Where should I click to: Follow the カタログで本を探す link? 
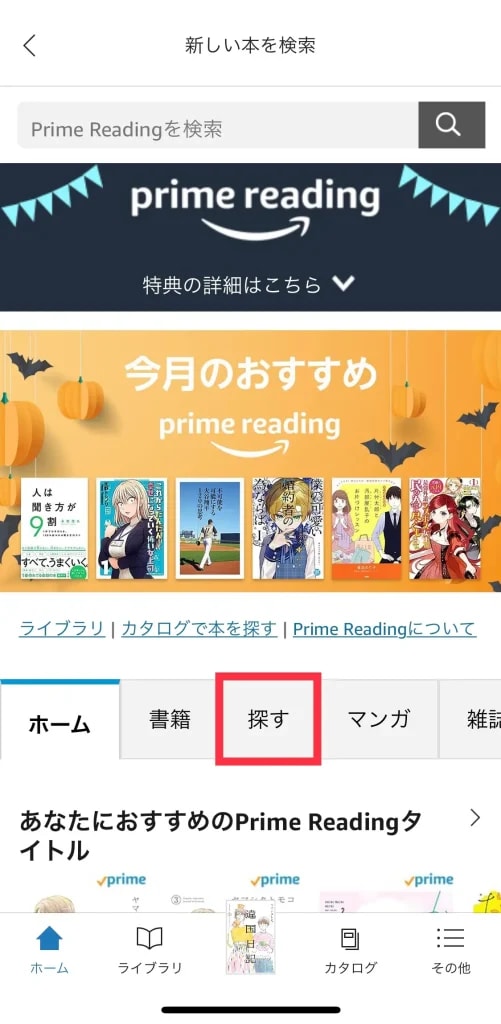(x=199, y=628)
